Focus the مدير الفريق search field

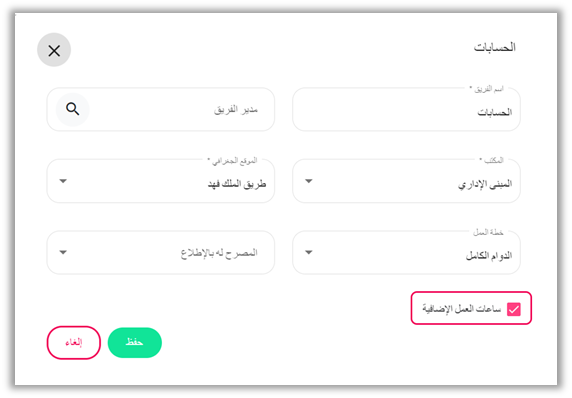(x=161, y=109)
